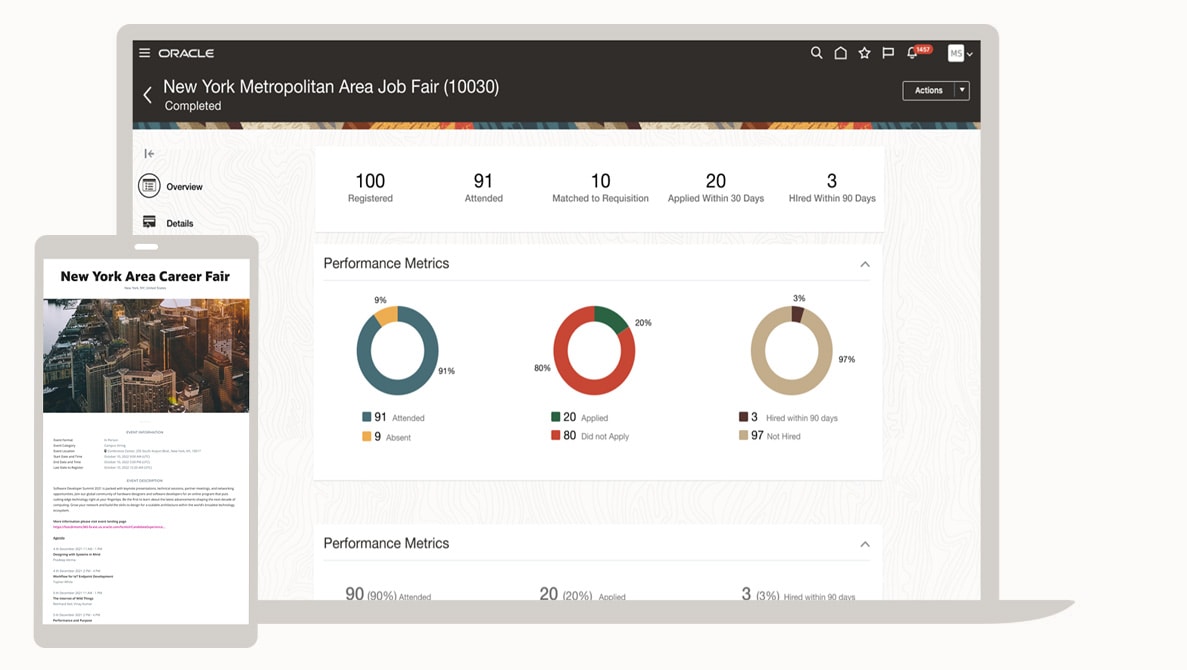Click the Watchlist flag icon

[888, 53]
